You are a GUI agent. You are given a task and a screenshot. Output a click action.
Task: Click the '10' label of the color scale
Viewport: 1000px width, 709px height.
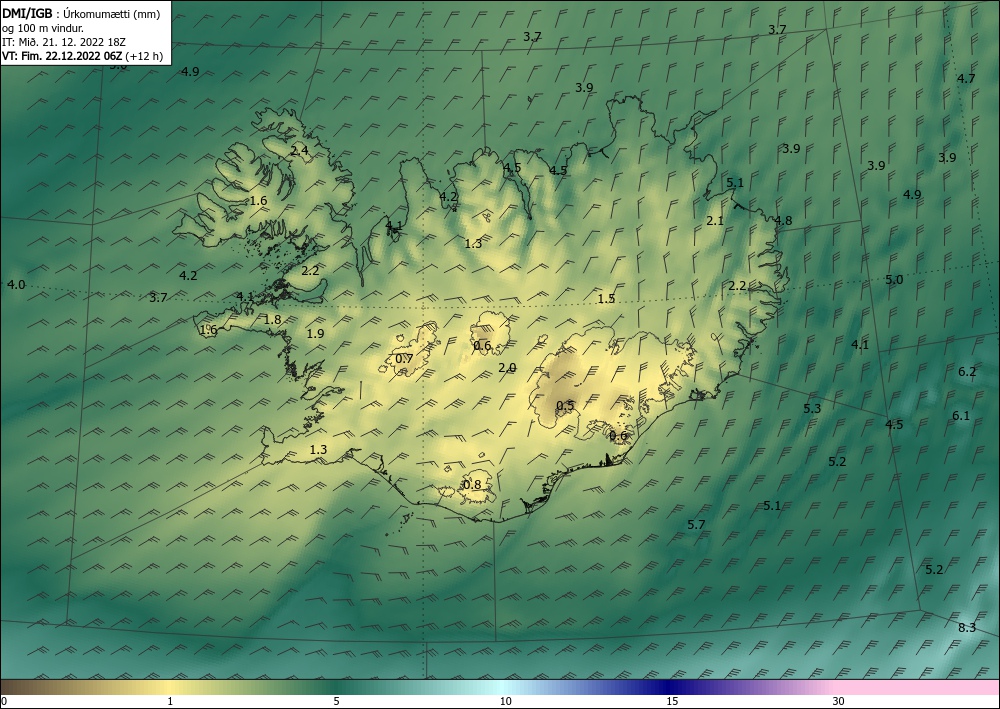(x=505, y=701)
